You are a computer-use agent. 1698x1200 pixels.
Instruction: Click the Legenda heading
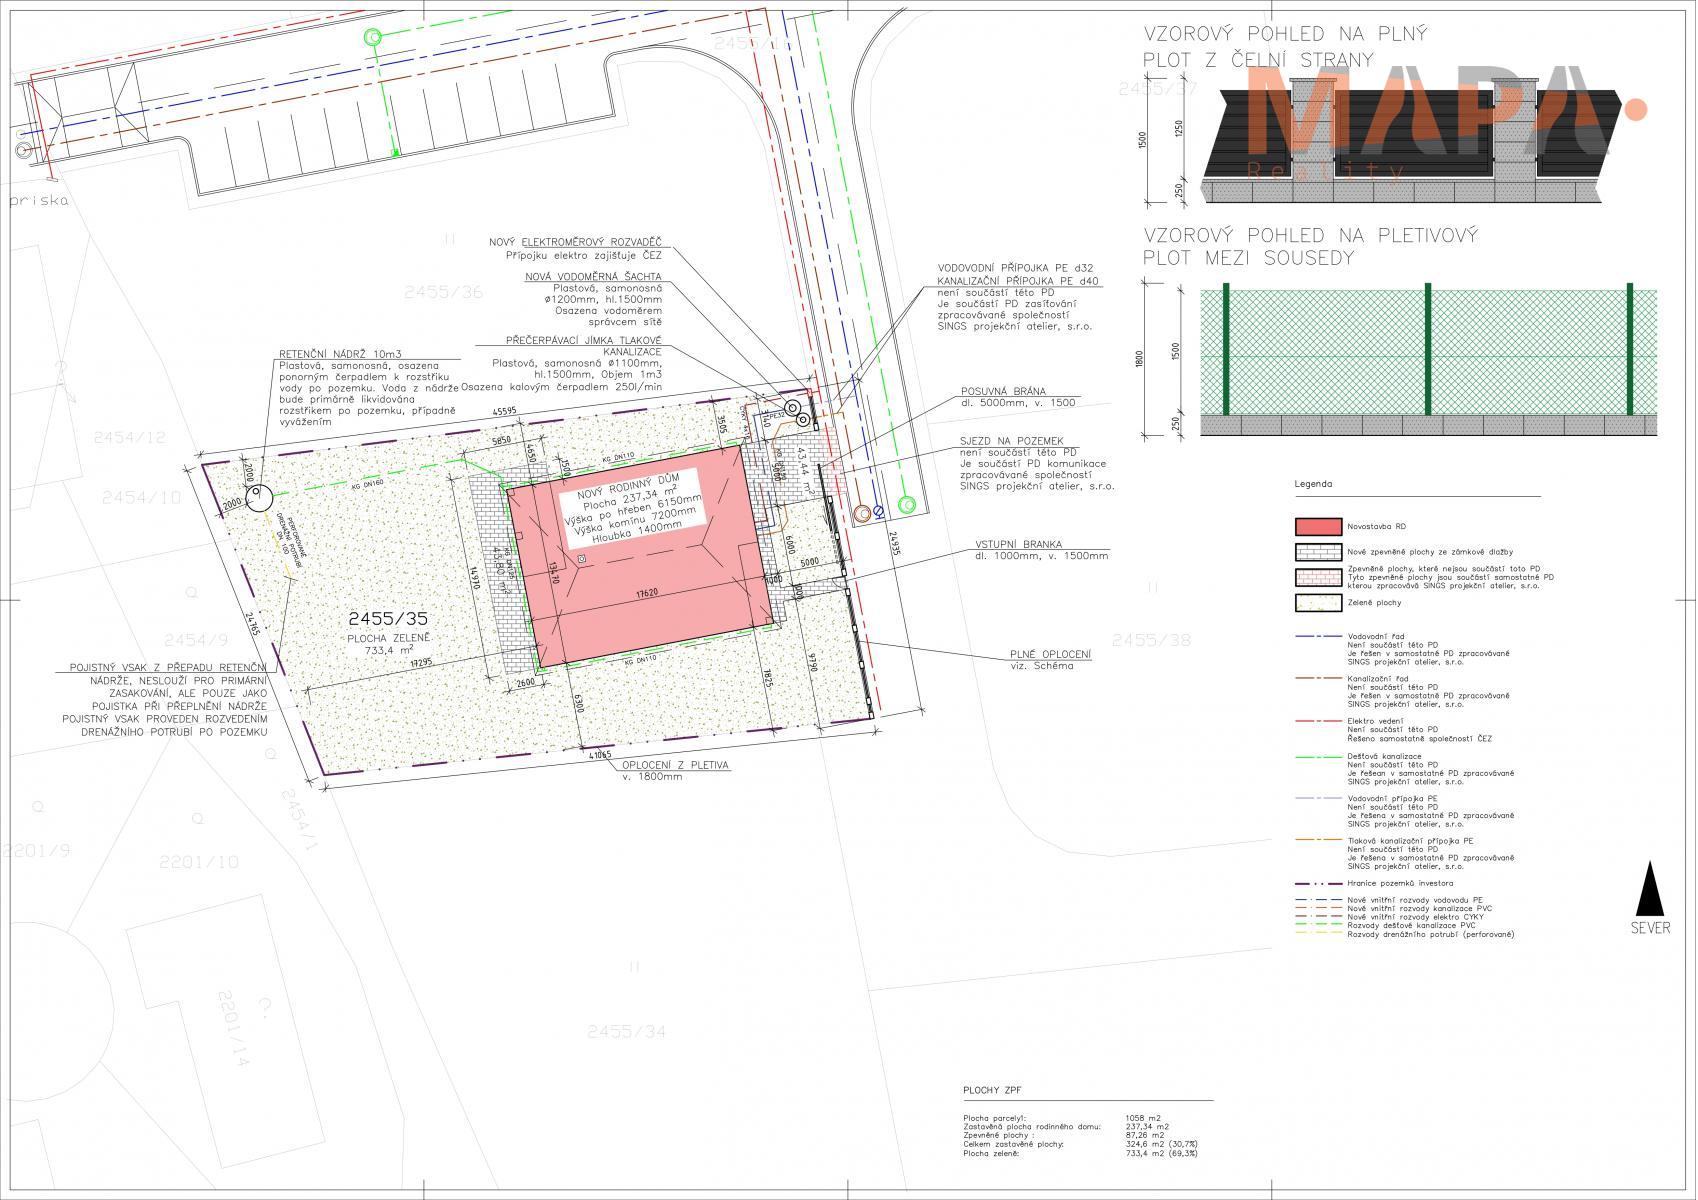(x=1312, y=484)
